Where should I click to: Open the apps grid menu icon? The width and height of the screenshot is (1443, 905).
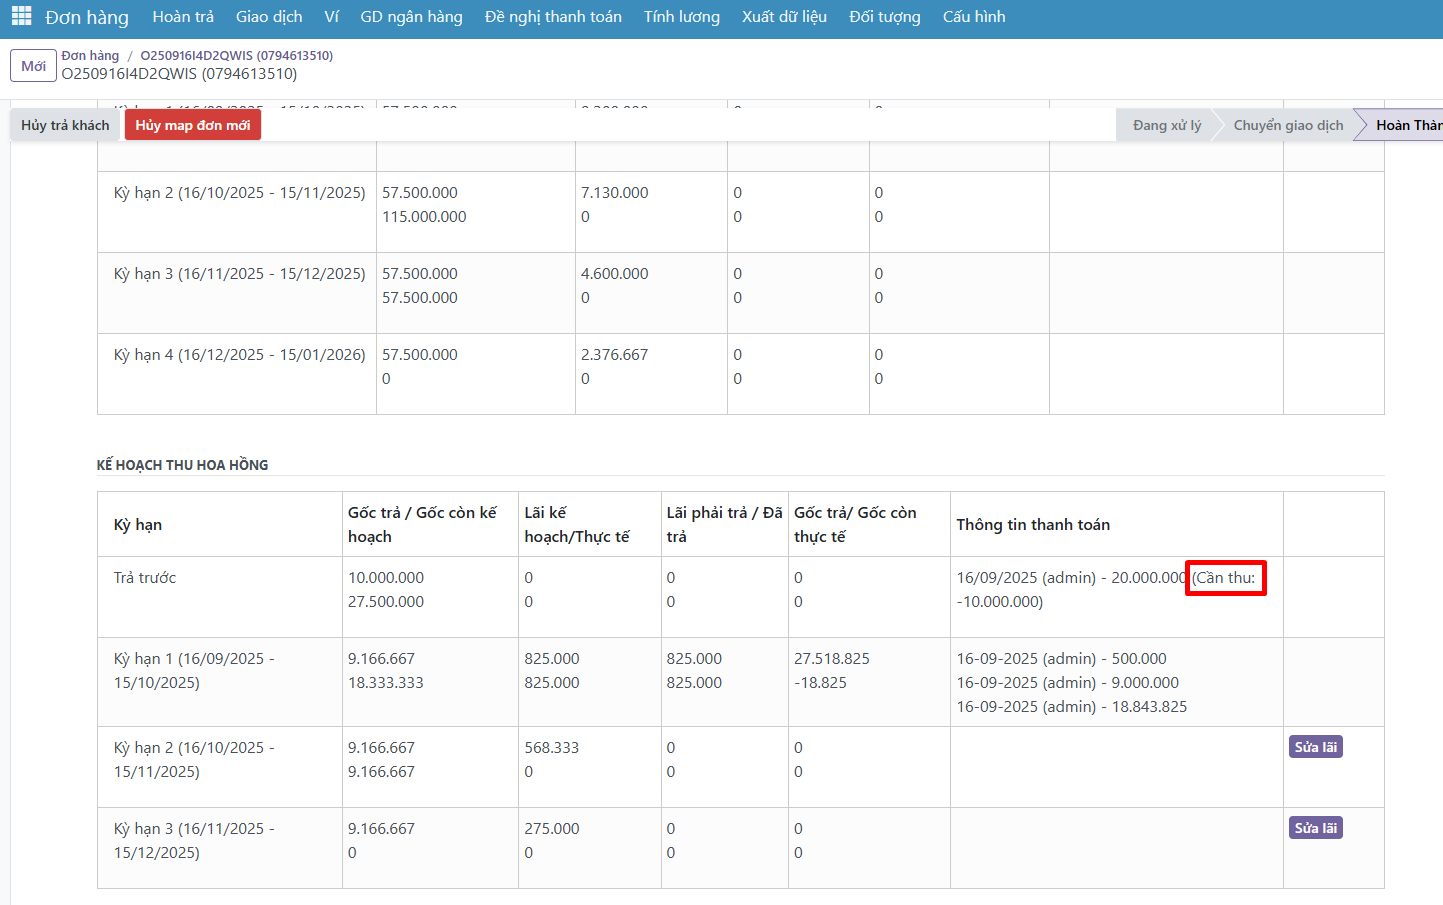(21, 17)
